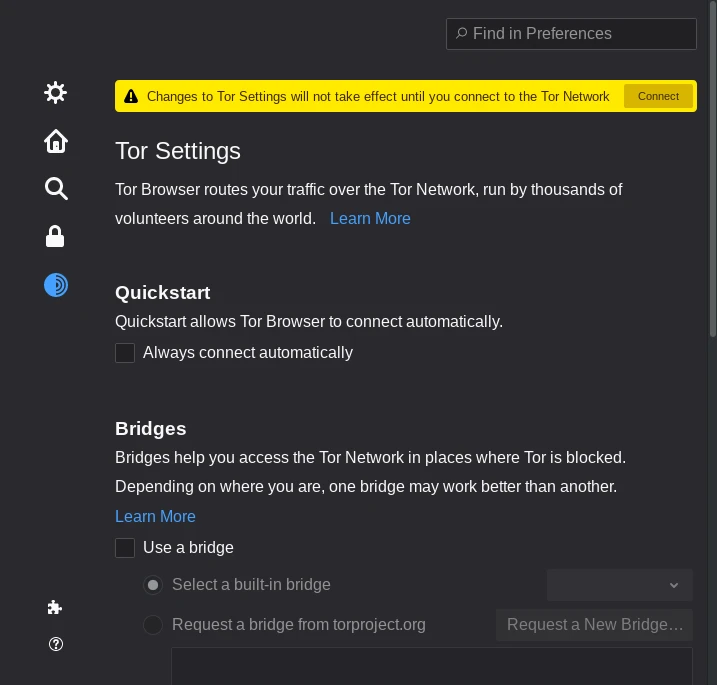Click the yellow banner warning triangle icon
Viewport: 717px width, 685px height.
click(x=131, y=97)
